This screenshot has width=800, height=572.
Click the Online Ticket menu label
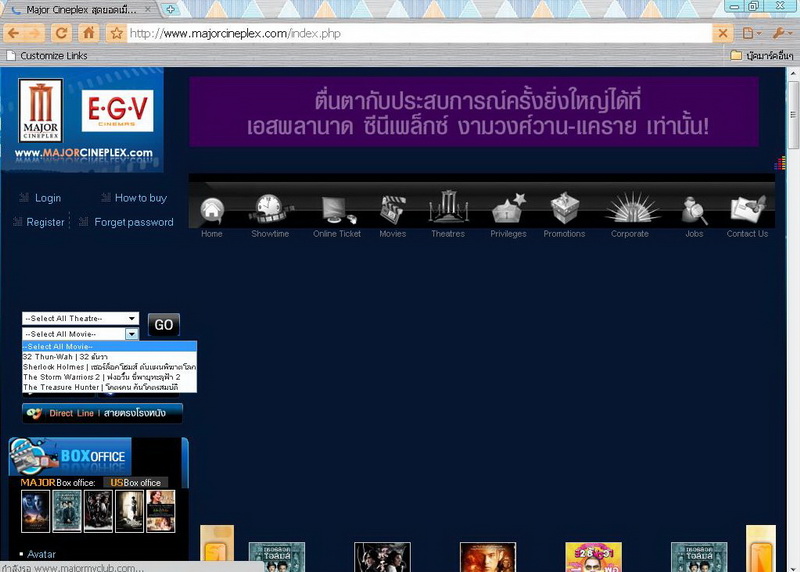tap(337, 234)
